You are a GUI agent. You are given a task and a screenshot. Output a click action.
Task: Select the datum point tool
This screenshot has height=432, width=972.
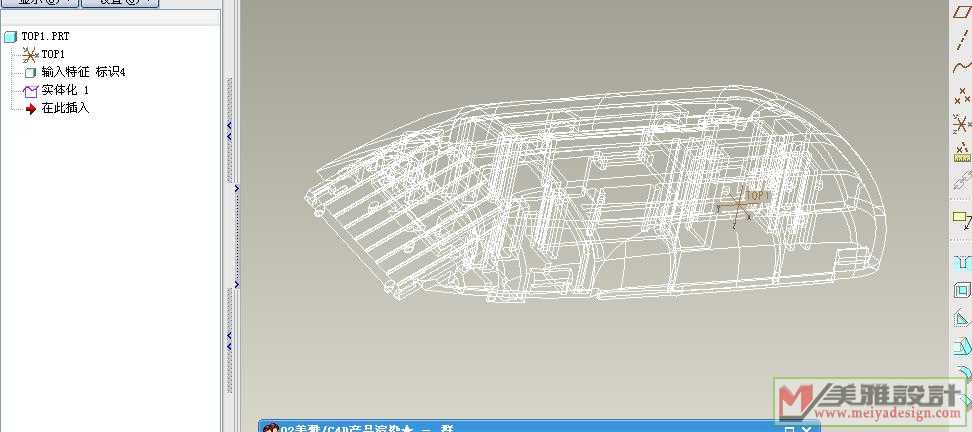pos(962,95)
